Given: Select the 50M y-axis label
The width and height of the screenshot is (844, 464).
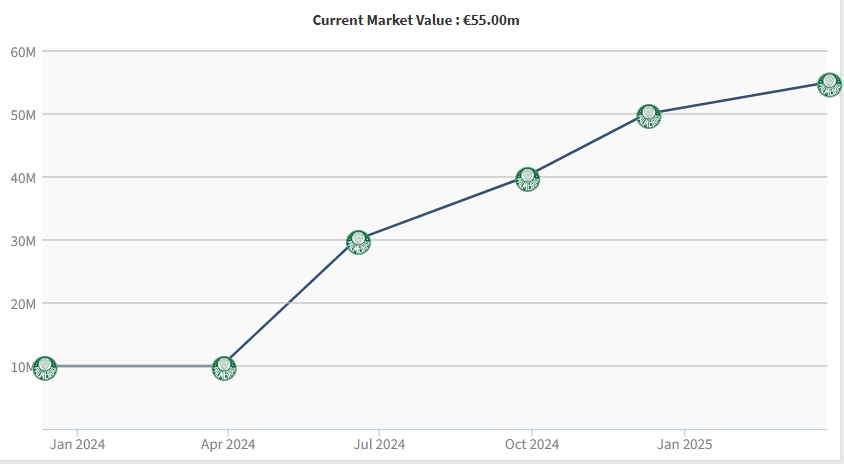Looking at the screenshot, I should (x=23, y=114).
